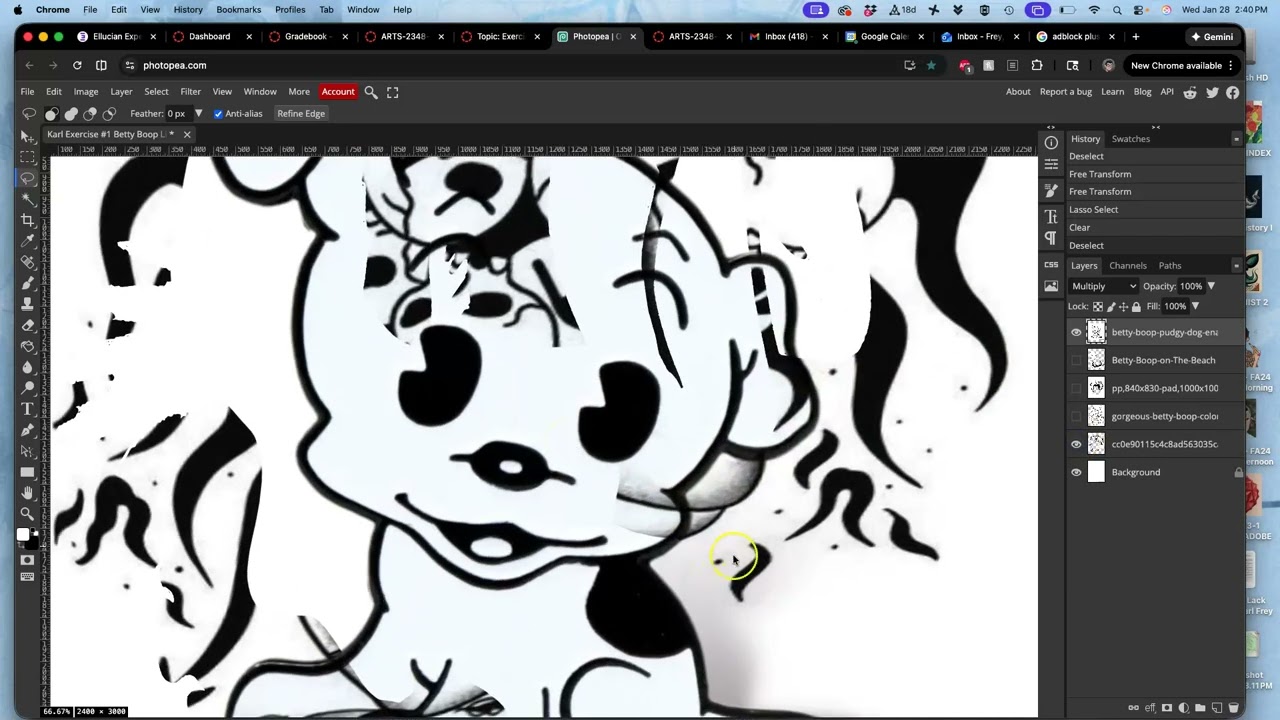
Task: Show the Betty-Boop-on-The-Beach layer
Action: pos(1076,361)
